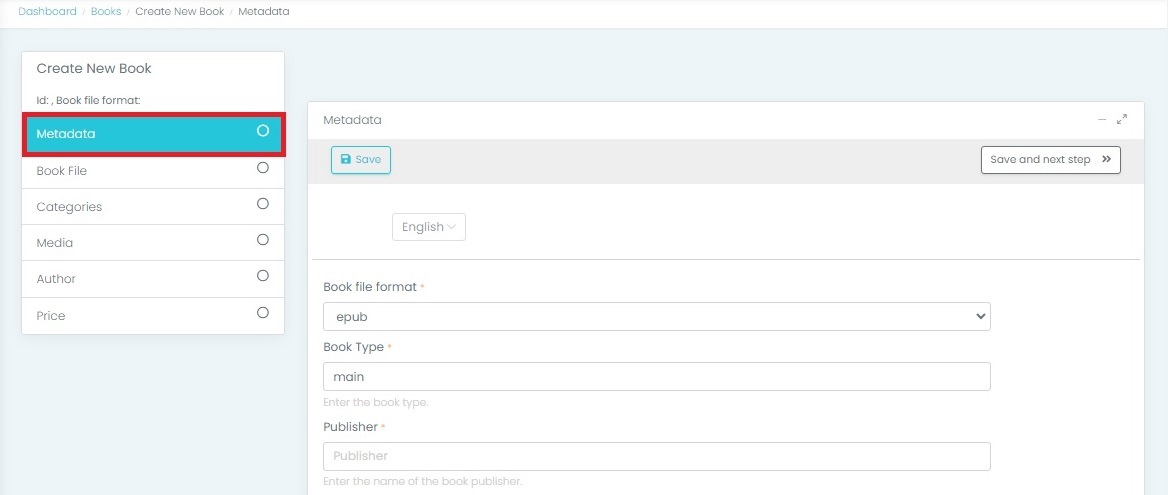Select the Book File step radio circle
This screenshot has width=1168, height=495.
(263, 168)
